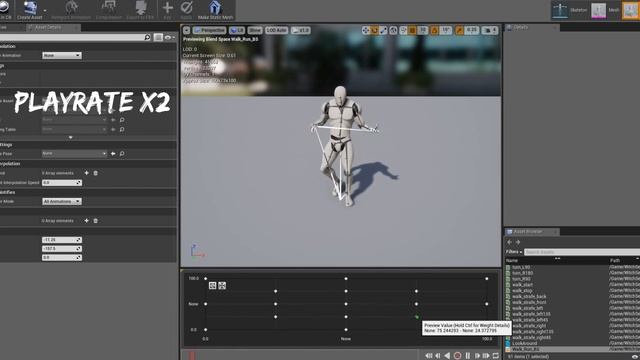Select walk_start in the Asset Browser
Screen dimensions: 640x360
point(522,284)
